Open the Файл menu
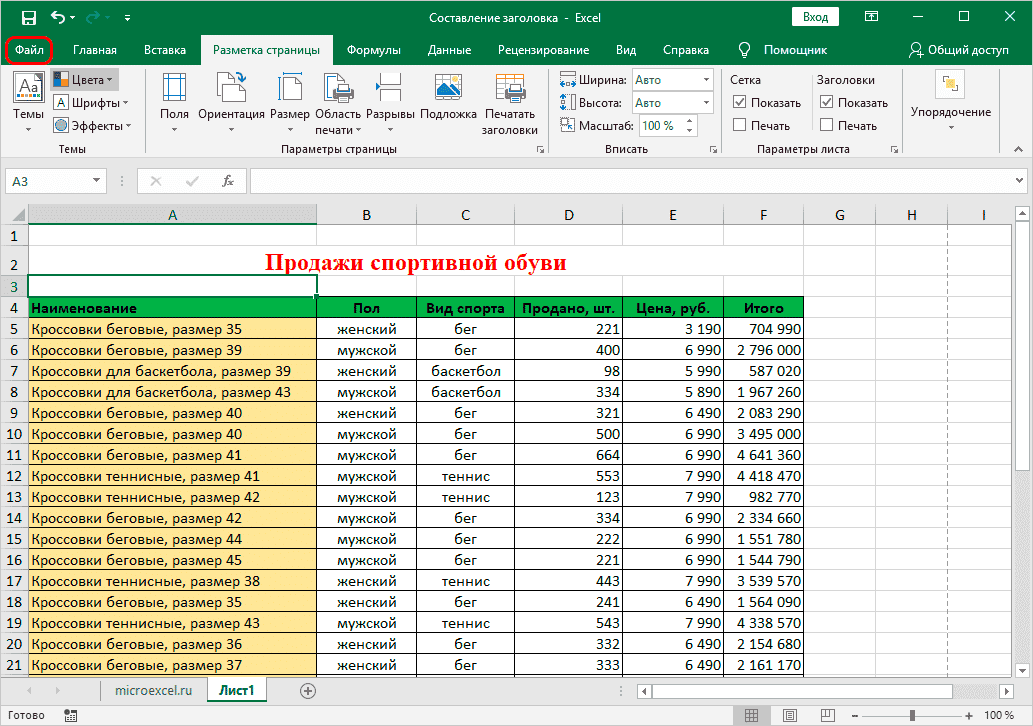The width and height of the screenshot is (1033, 726). coord(28,50)
